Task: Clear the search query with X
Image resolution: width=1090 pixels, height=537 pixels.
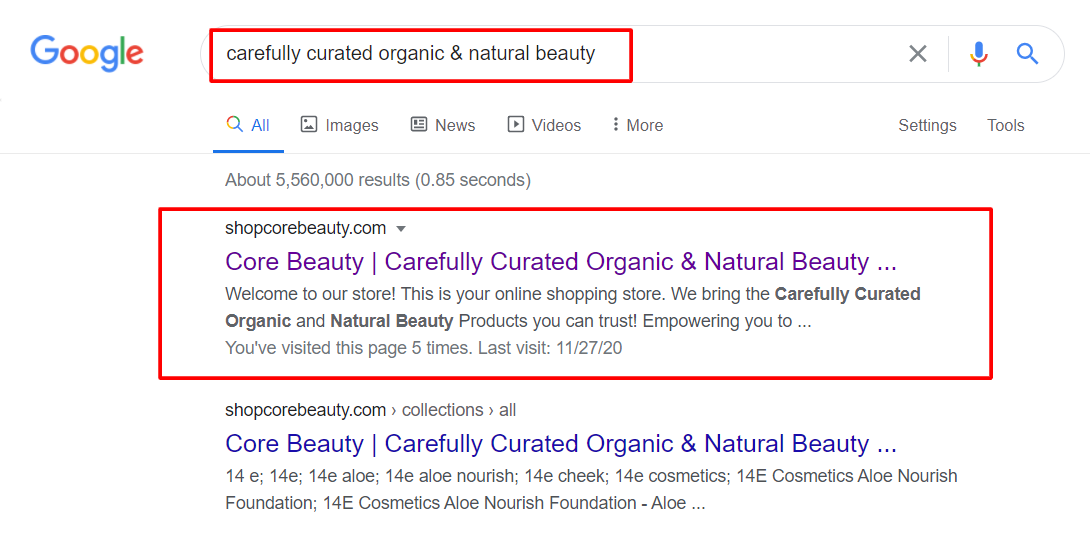Action: point(918,54)
